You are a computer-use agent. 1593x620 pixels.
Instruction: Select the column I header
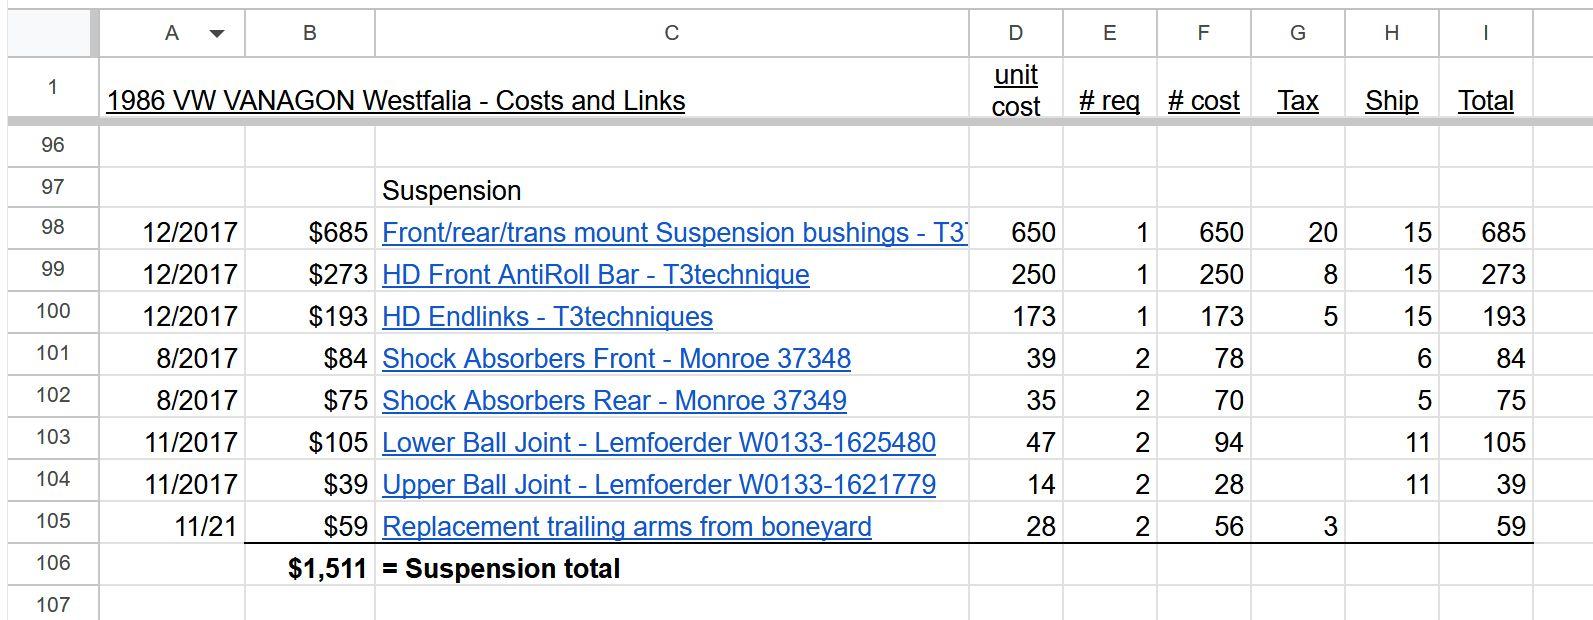1486,33
